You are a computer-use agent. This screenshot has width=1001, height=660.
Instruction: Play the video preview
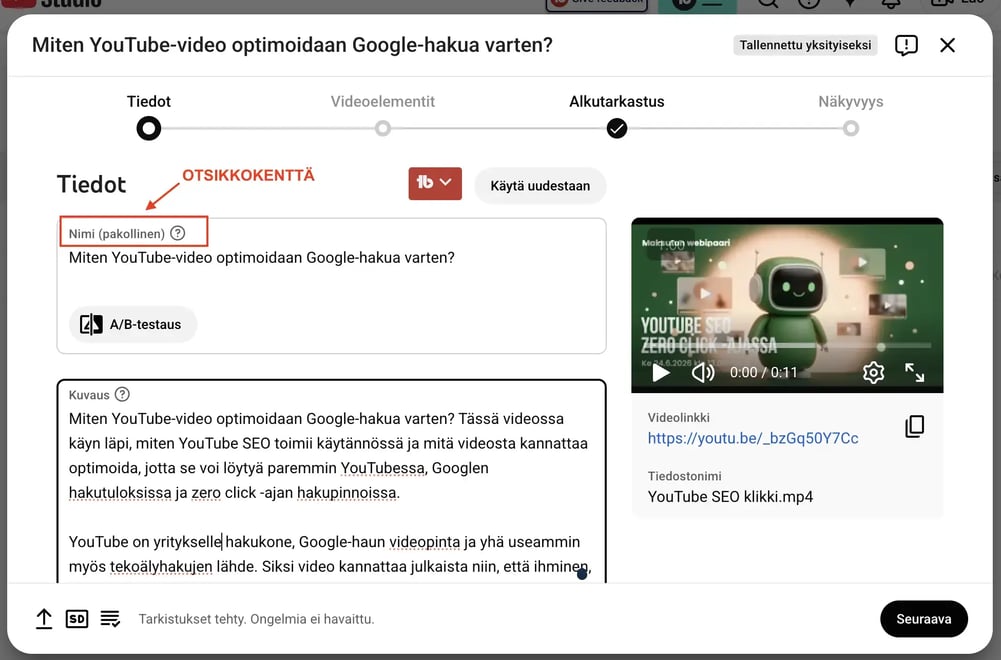click(x=661, y=372)
